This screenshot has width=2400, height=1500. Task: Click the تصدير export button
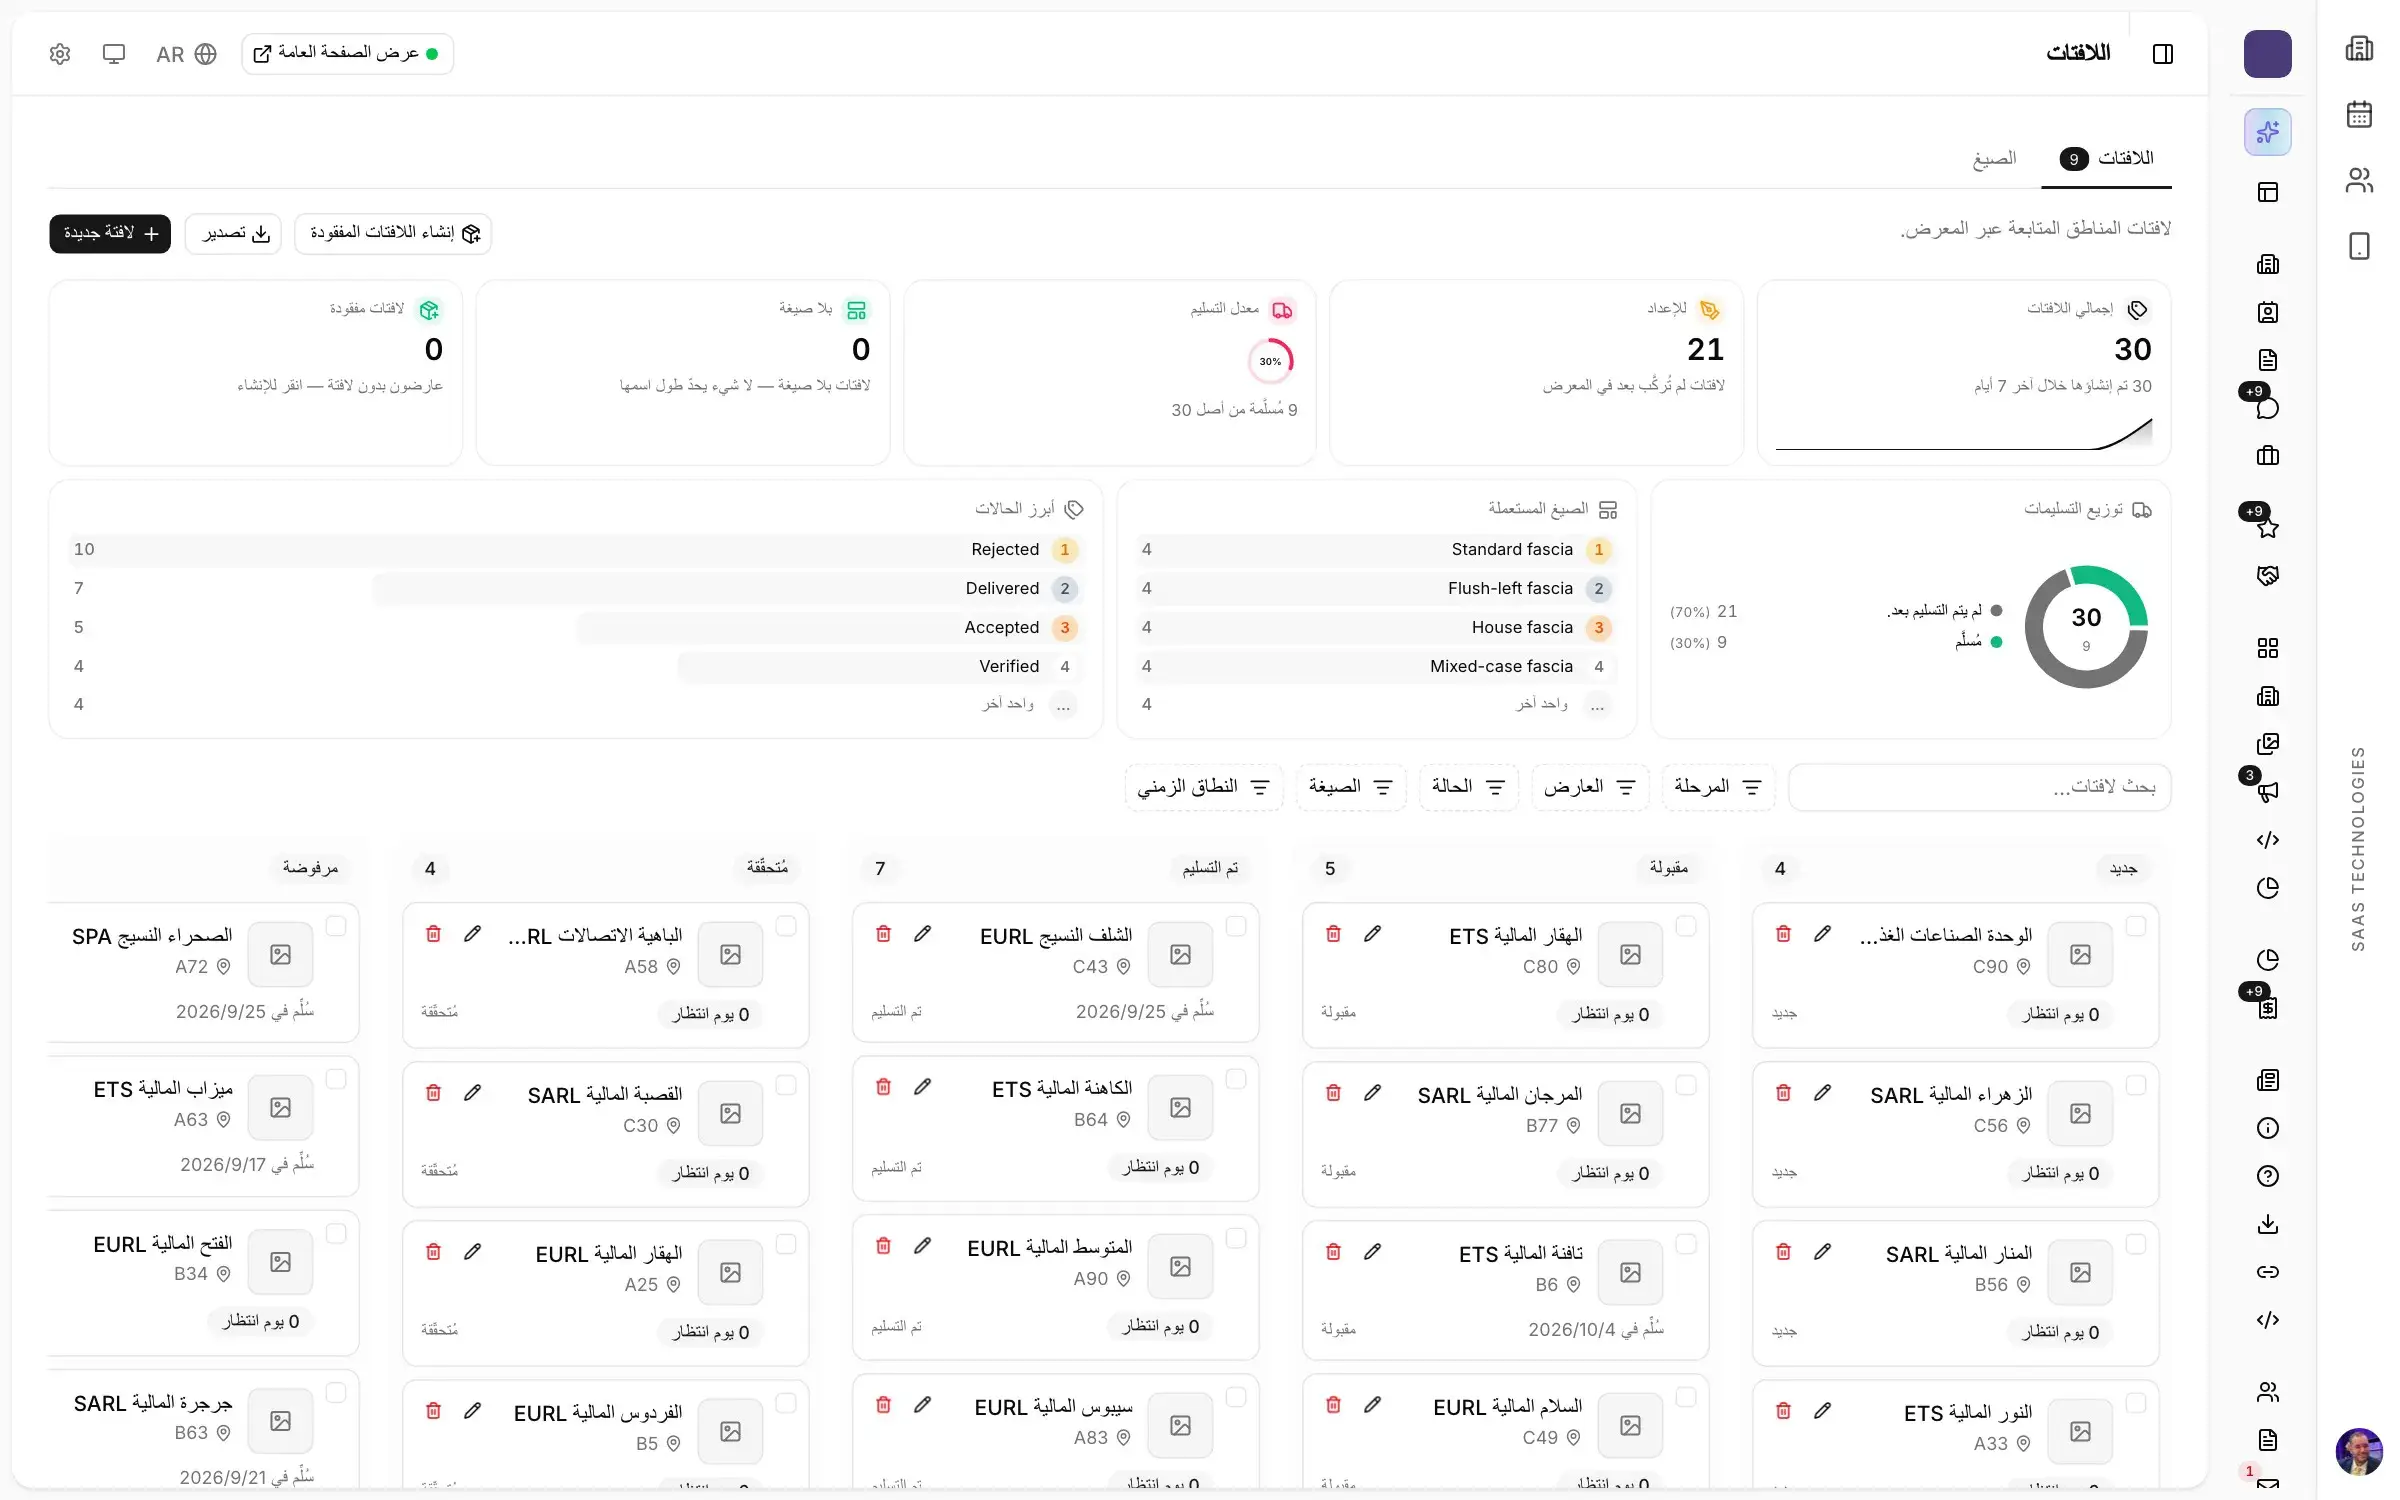[x=233, y=233]
